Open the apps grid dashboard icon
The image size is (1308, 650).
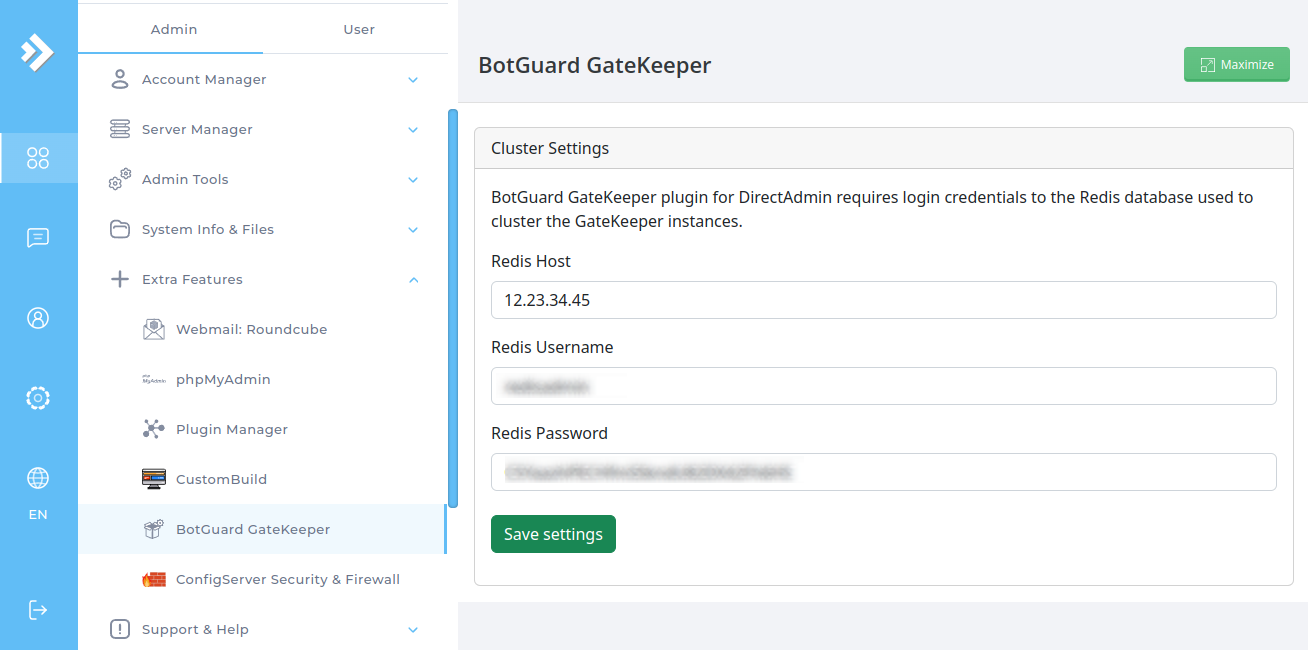pos(38,158)
